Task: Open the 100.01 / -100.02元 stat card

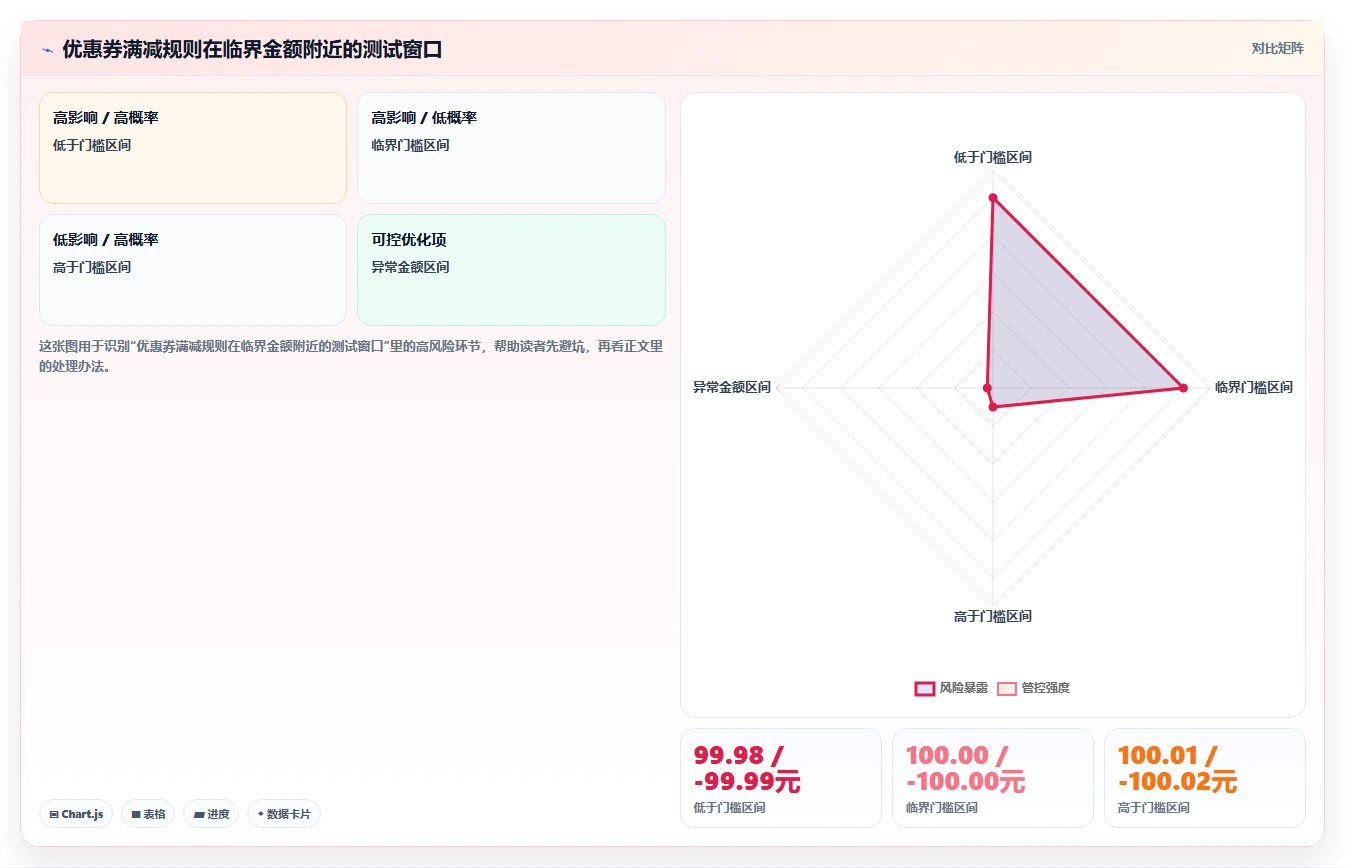Action: (x=1205, y=778)
